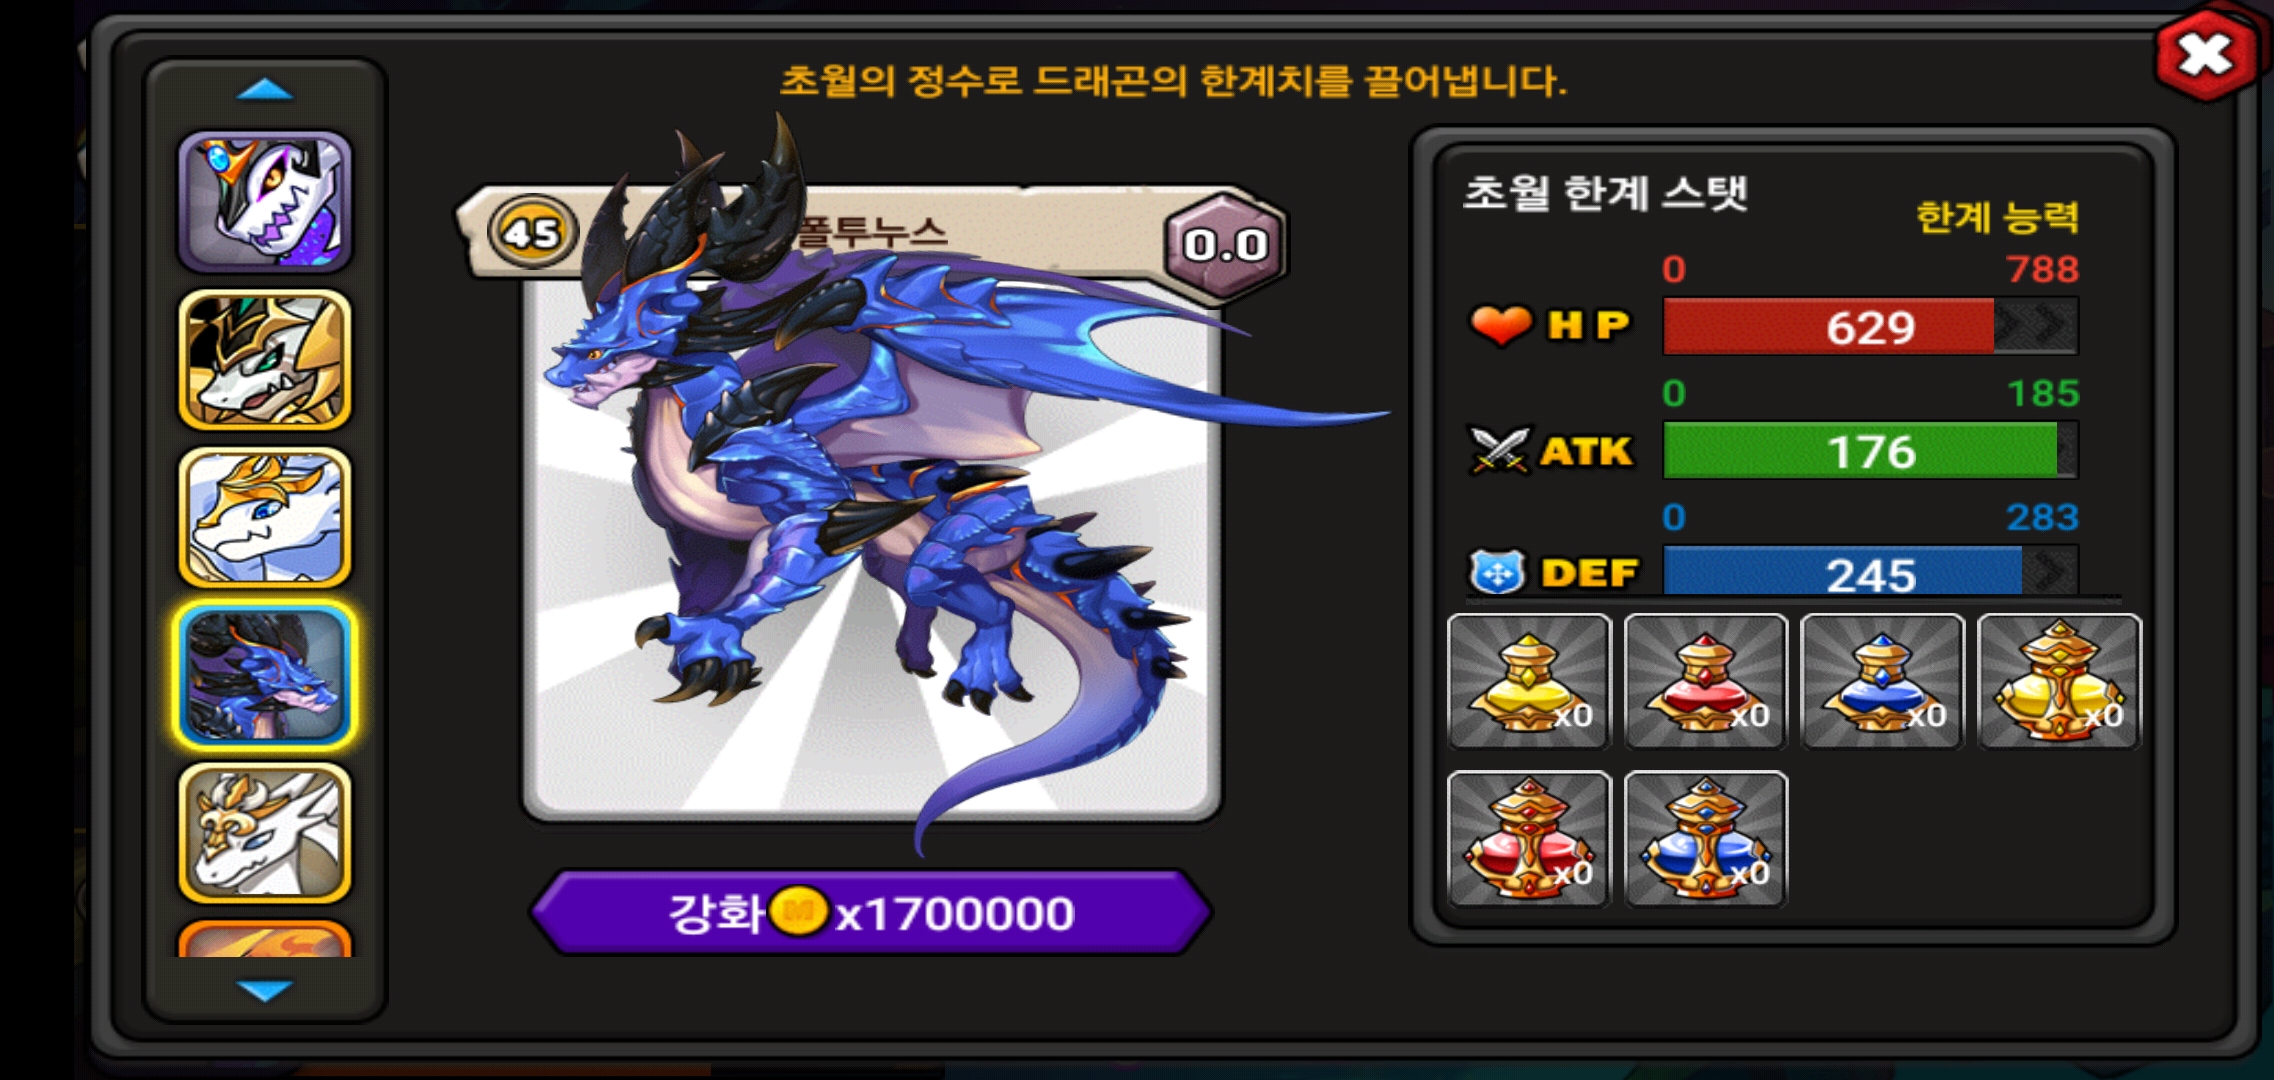This screenshot has height=1080, width=2274.
Task: Choose the highlighted blue dragon portrait
Action: tap(265, 675)
